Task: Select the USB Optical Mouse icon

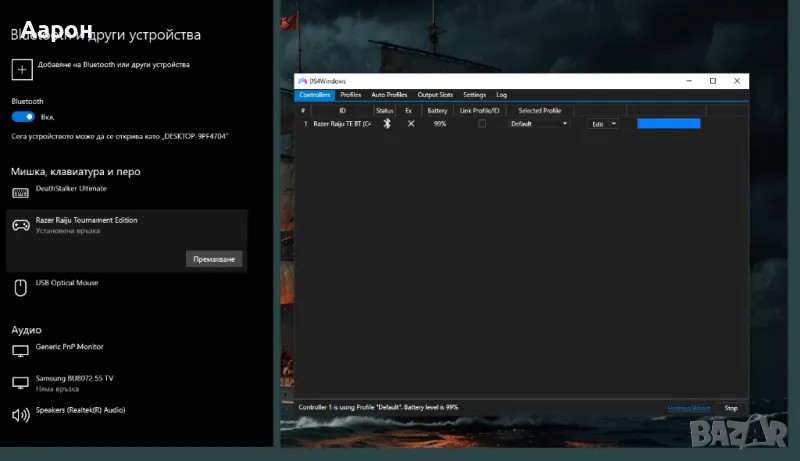Action: [x=20, y=288]
